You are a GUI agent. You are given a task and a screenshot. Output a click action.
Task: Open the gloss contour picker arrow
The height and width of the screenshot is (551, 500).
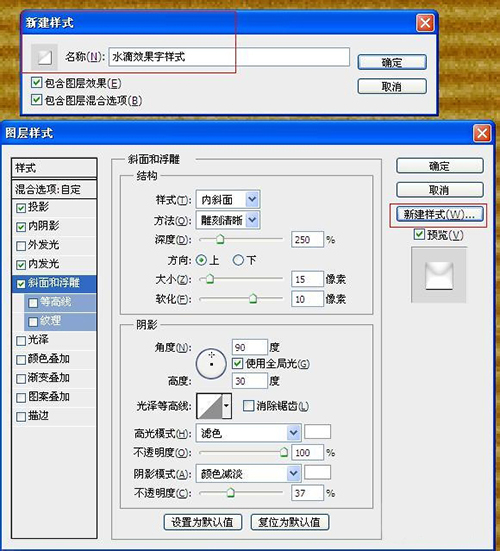(227, 406)
